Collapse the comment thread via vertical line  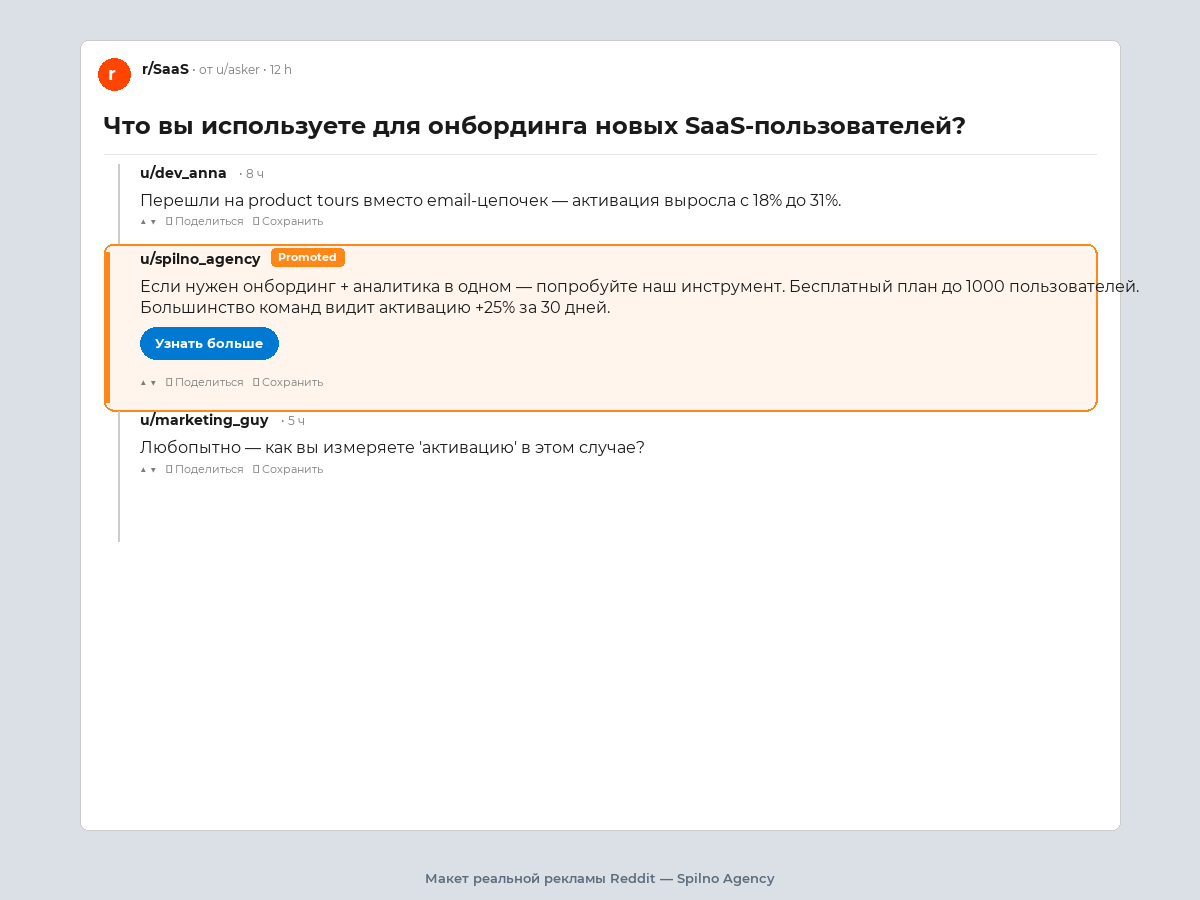point(119,352)
